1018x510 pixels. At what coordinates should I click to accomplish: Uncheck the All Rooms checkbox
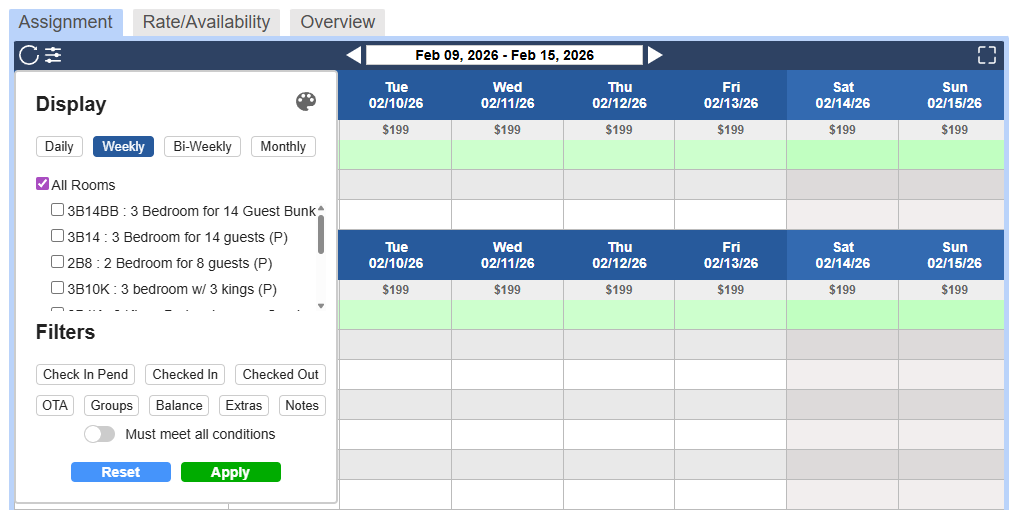(43, 184)
